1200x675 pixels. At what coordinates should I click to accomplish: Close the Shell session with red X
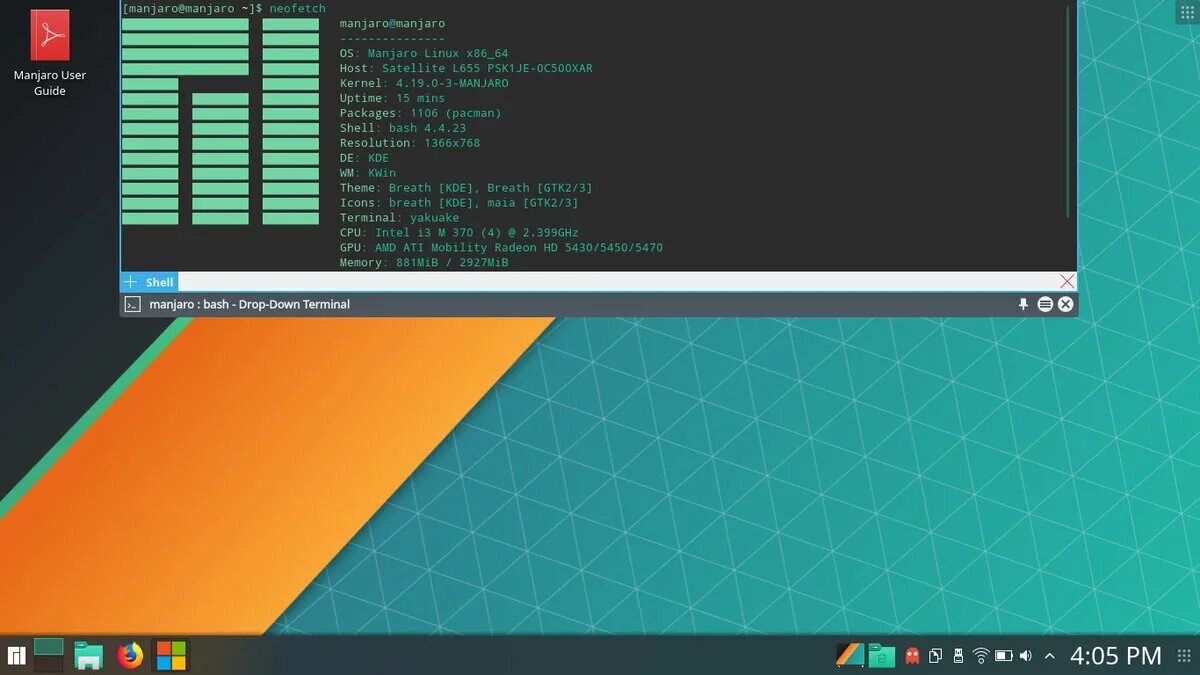pos(1067,282)
